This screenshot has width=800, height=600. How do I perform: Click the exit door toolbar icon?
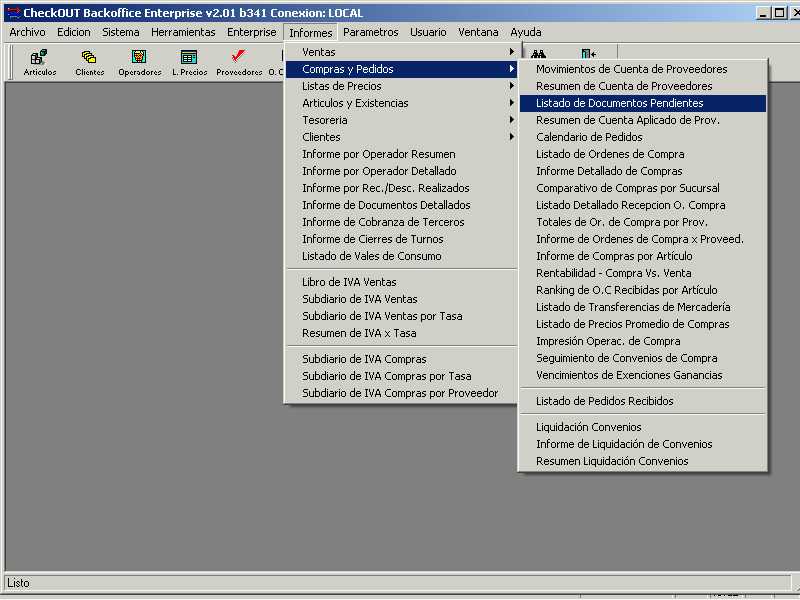[588, 54]
